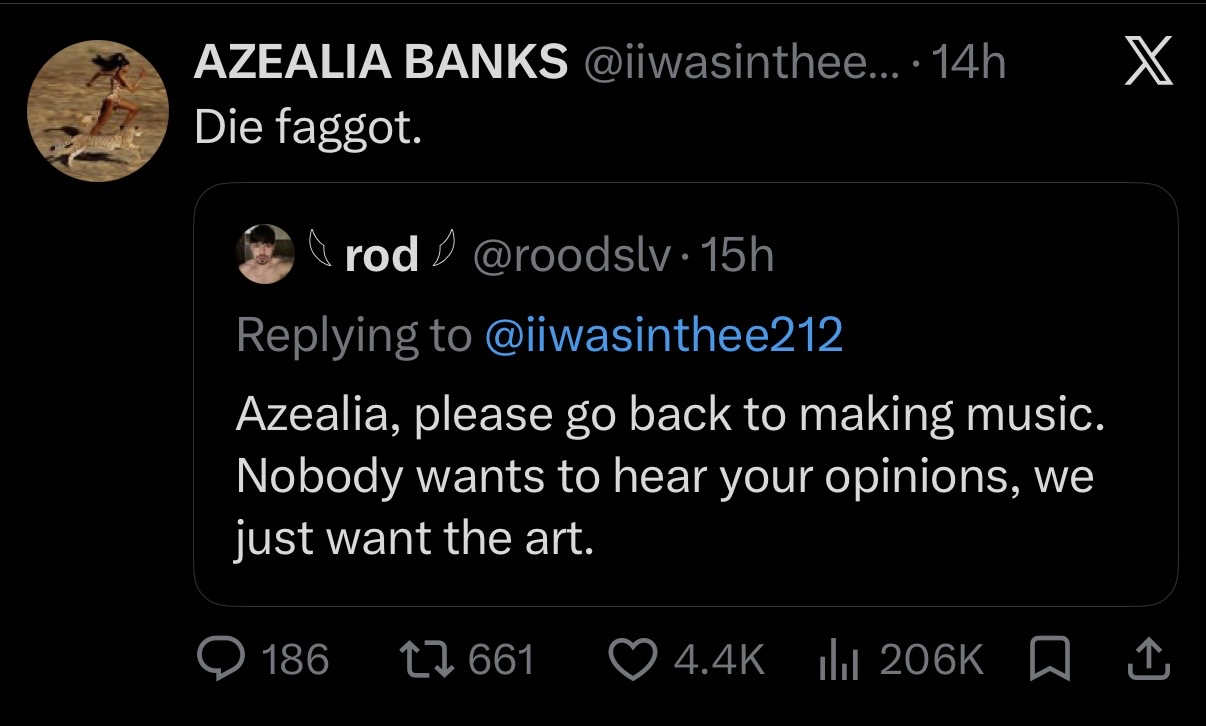Screen dimensions: 1206x726
Task: Click the X logo at top right
Action: (x=1149, y=66)
